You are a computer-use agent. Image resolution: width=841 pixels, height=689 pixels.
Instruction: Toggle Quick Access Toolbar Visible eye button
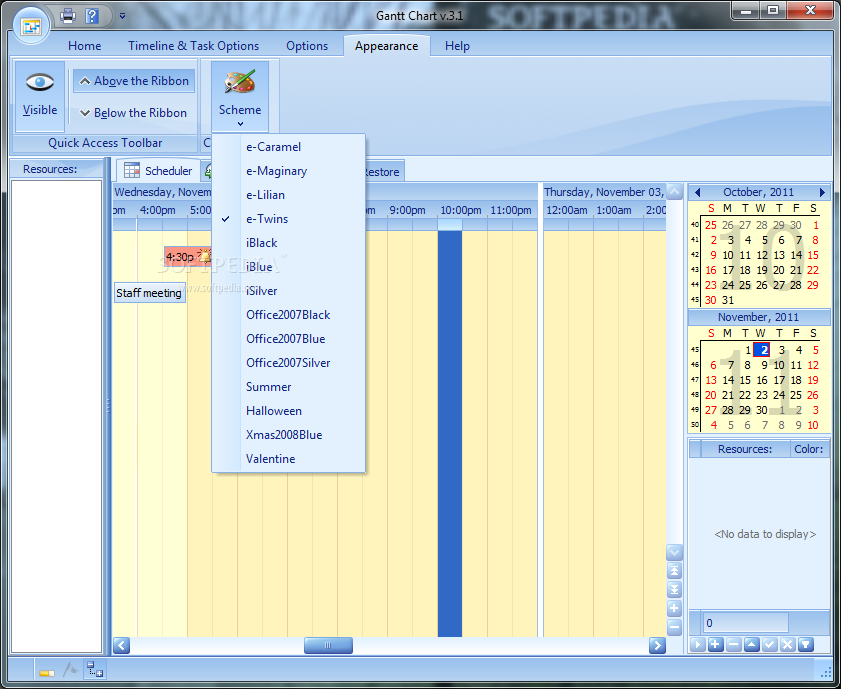(x=40, y=97)
